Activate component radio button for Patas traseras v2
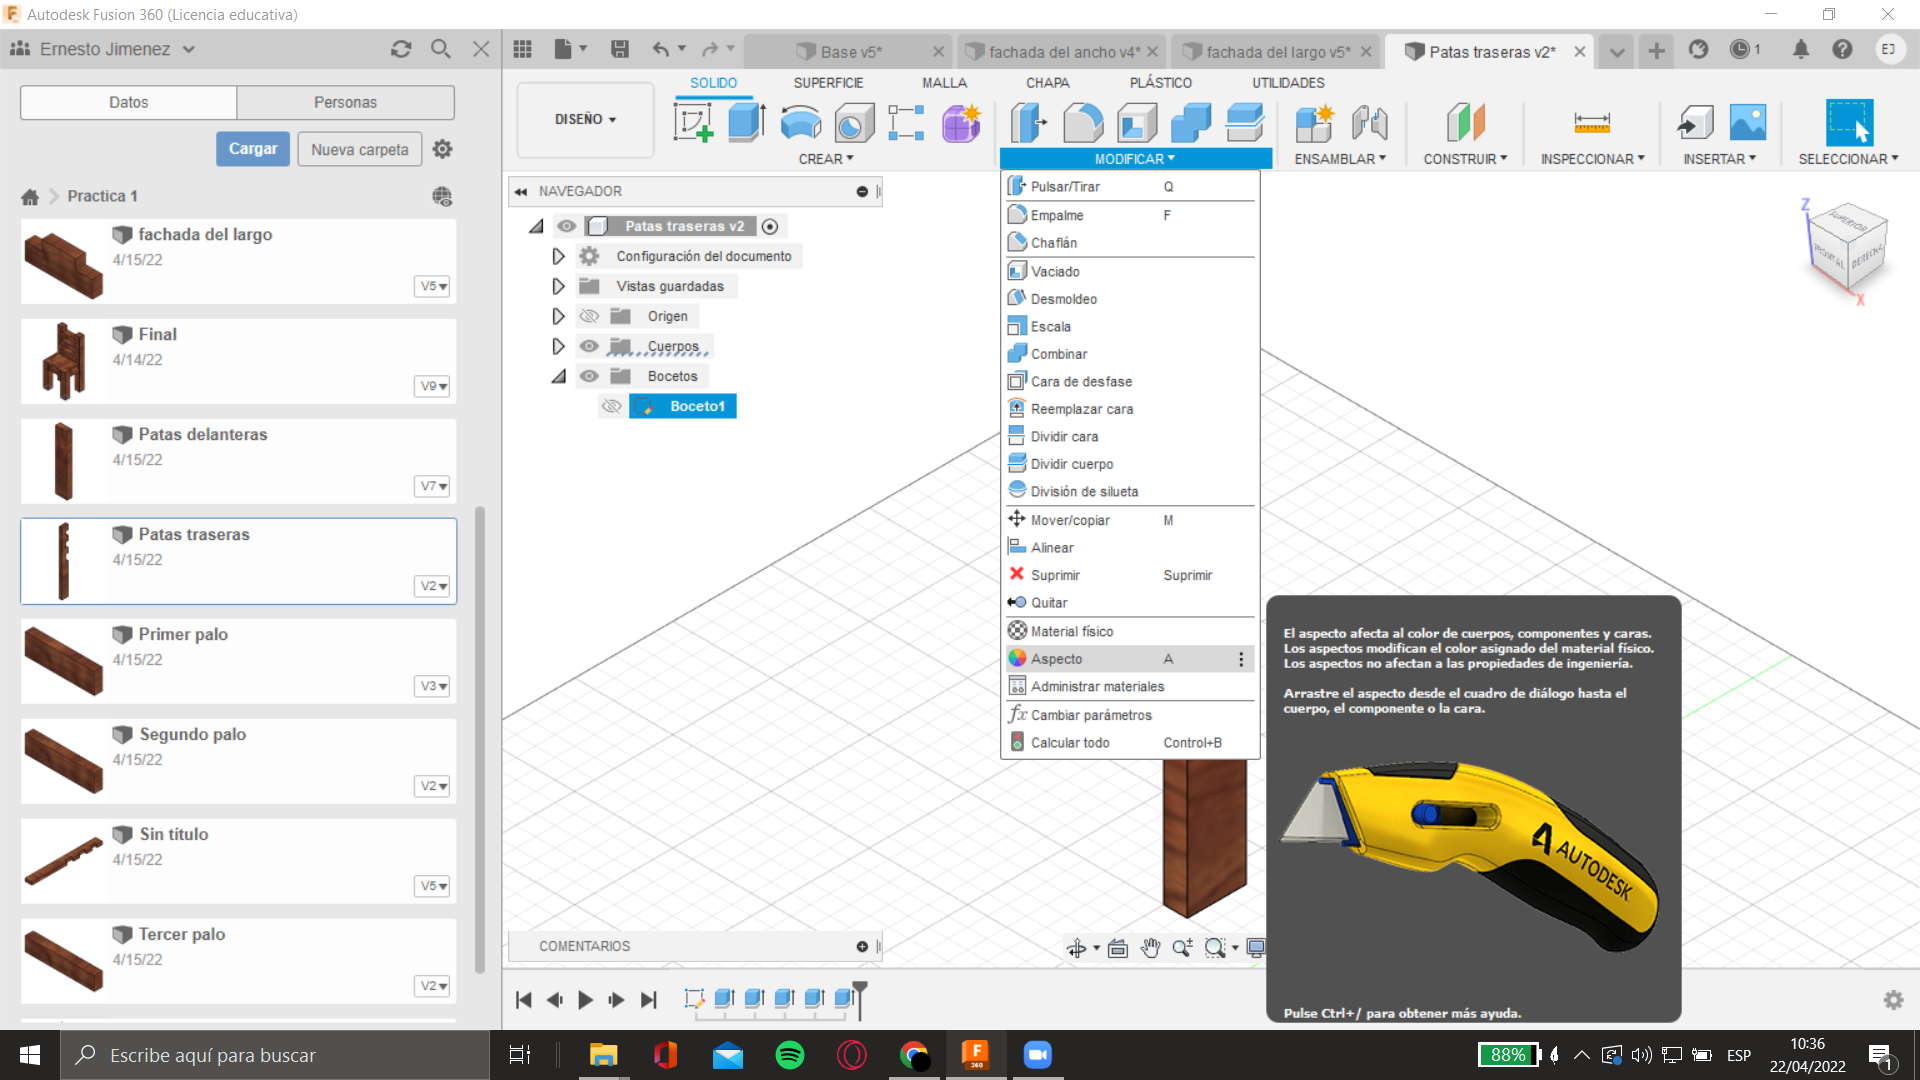This screenshot has width=1920, height=1080. tap(770, 226)
